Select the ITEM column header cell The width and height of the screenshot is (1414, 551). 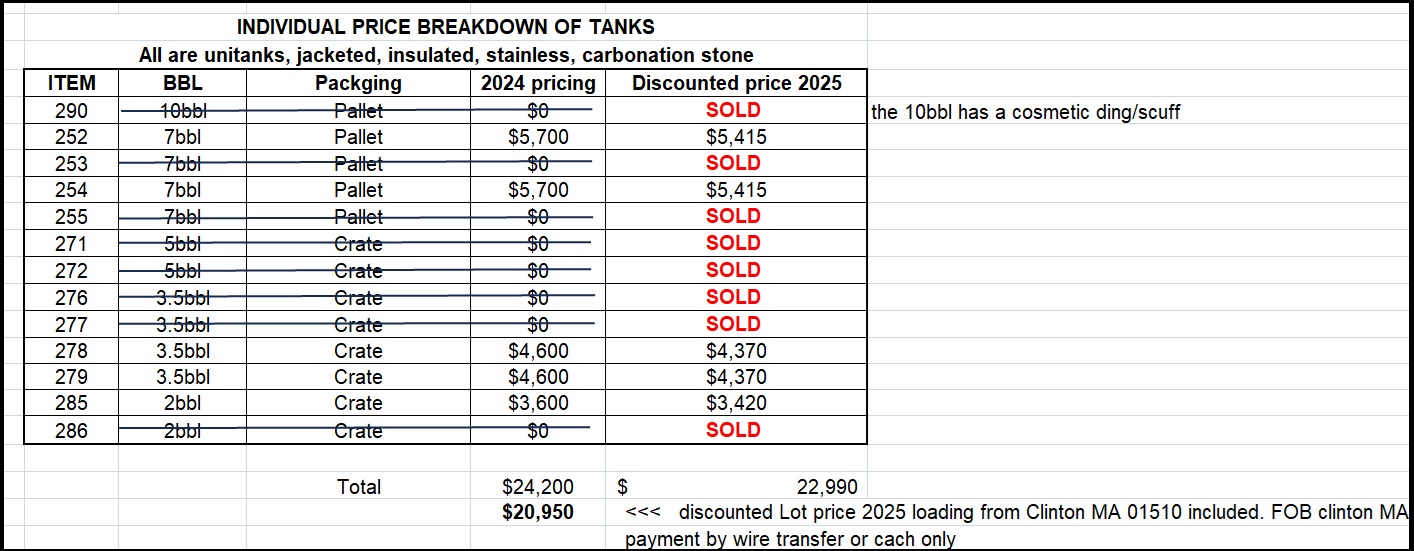pos(71,83)
